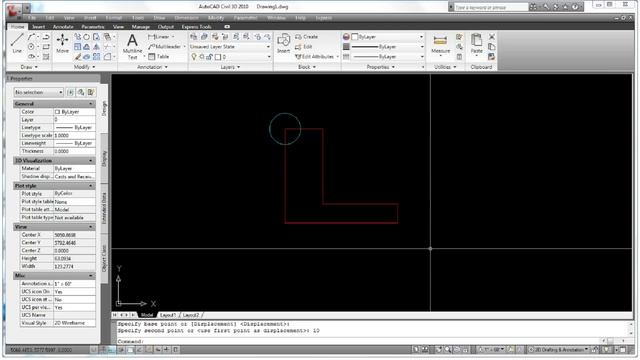Click the Create block icon
640x360 pixels.
tap(306, 37)
